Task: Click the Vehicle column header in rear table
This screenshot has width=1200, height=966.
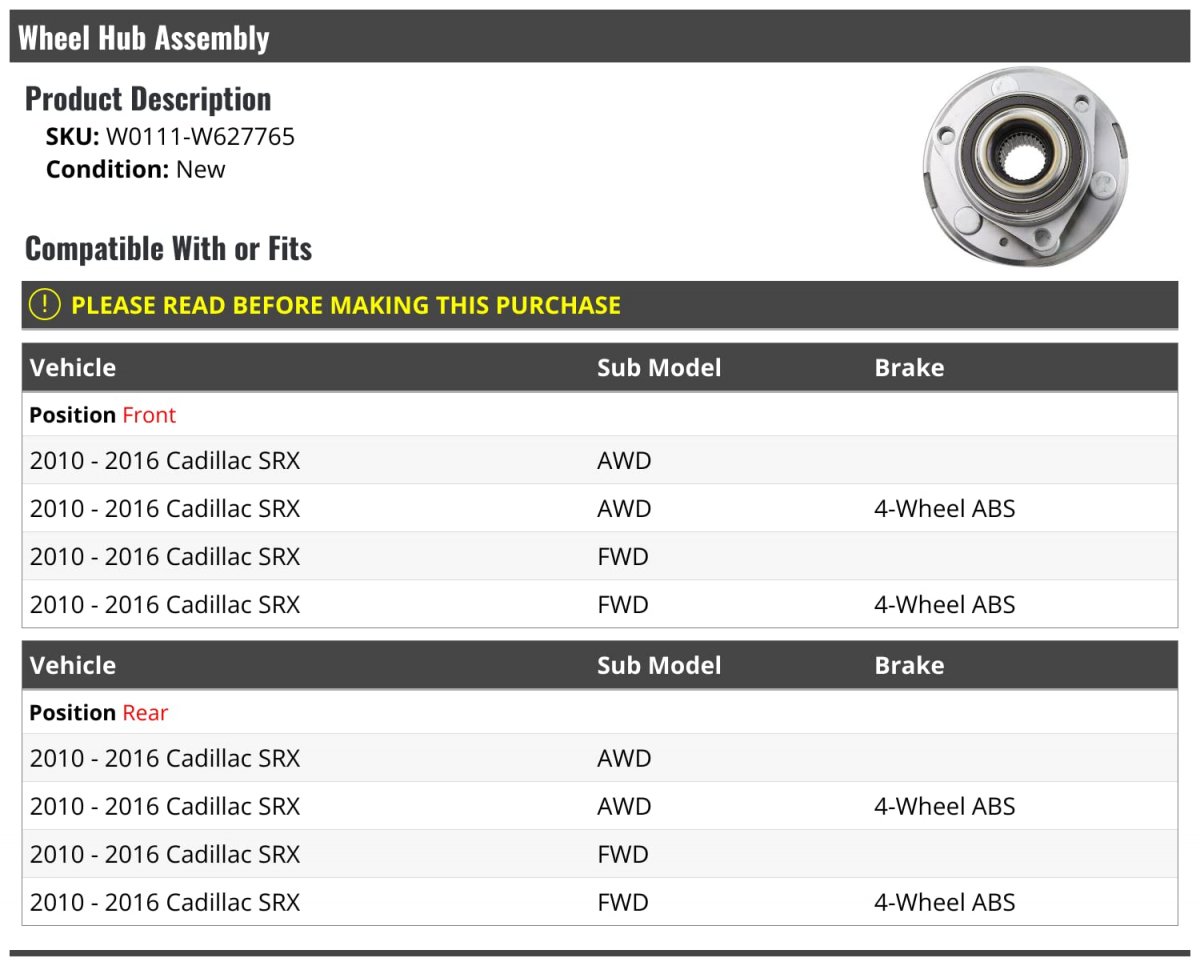Action: 73,665
